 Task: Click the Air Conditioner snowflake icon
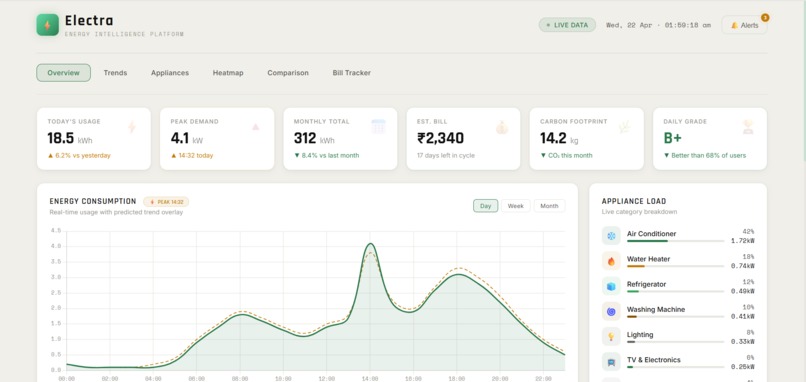(611, 236)
